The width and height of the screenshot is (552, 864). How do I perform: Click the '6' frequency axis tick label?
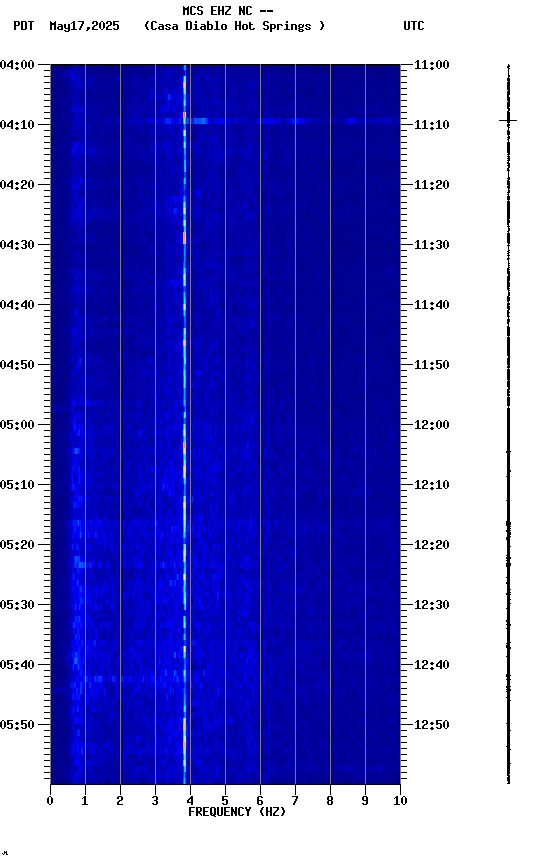(260, 801)
